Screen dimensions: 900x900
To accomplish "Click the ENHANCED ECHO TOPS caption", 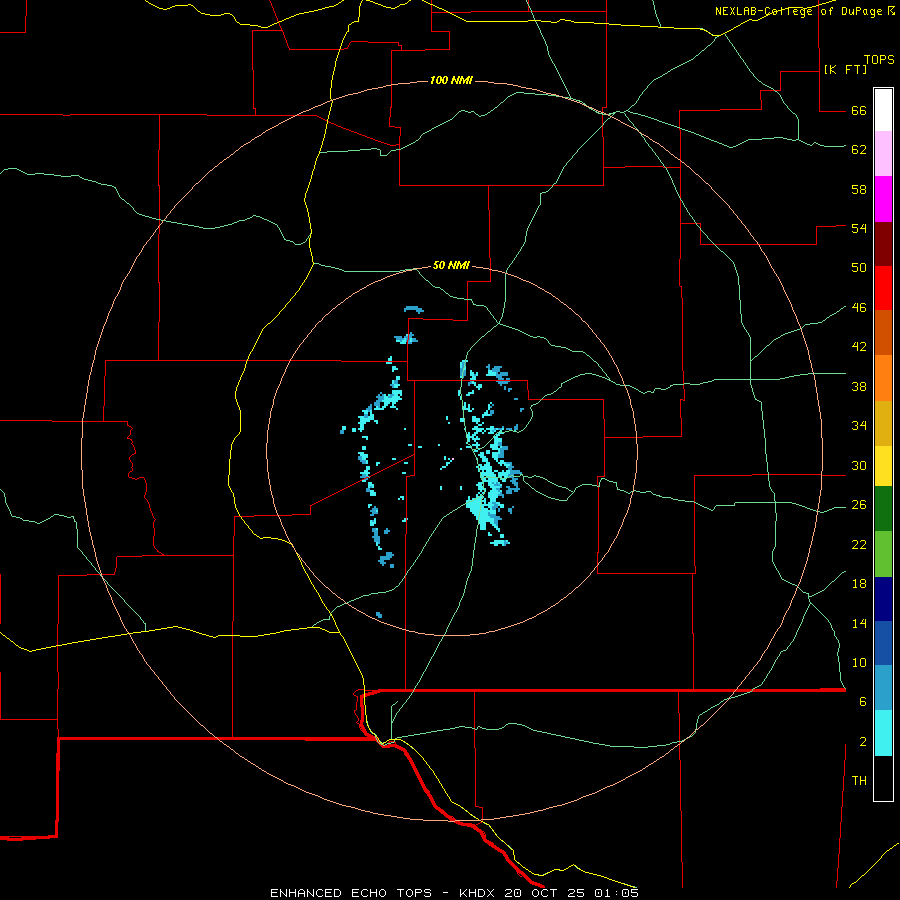I will tap(351, 893).
